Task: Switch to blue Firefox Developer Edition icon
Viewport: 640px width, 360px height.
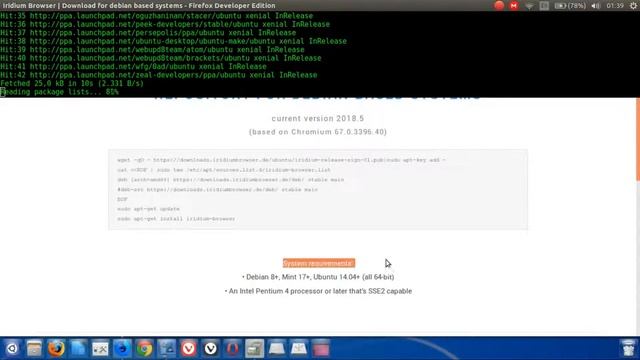Action: [x=122, y=349]
